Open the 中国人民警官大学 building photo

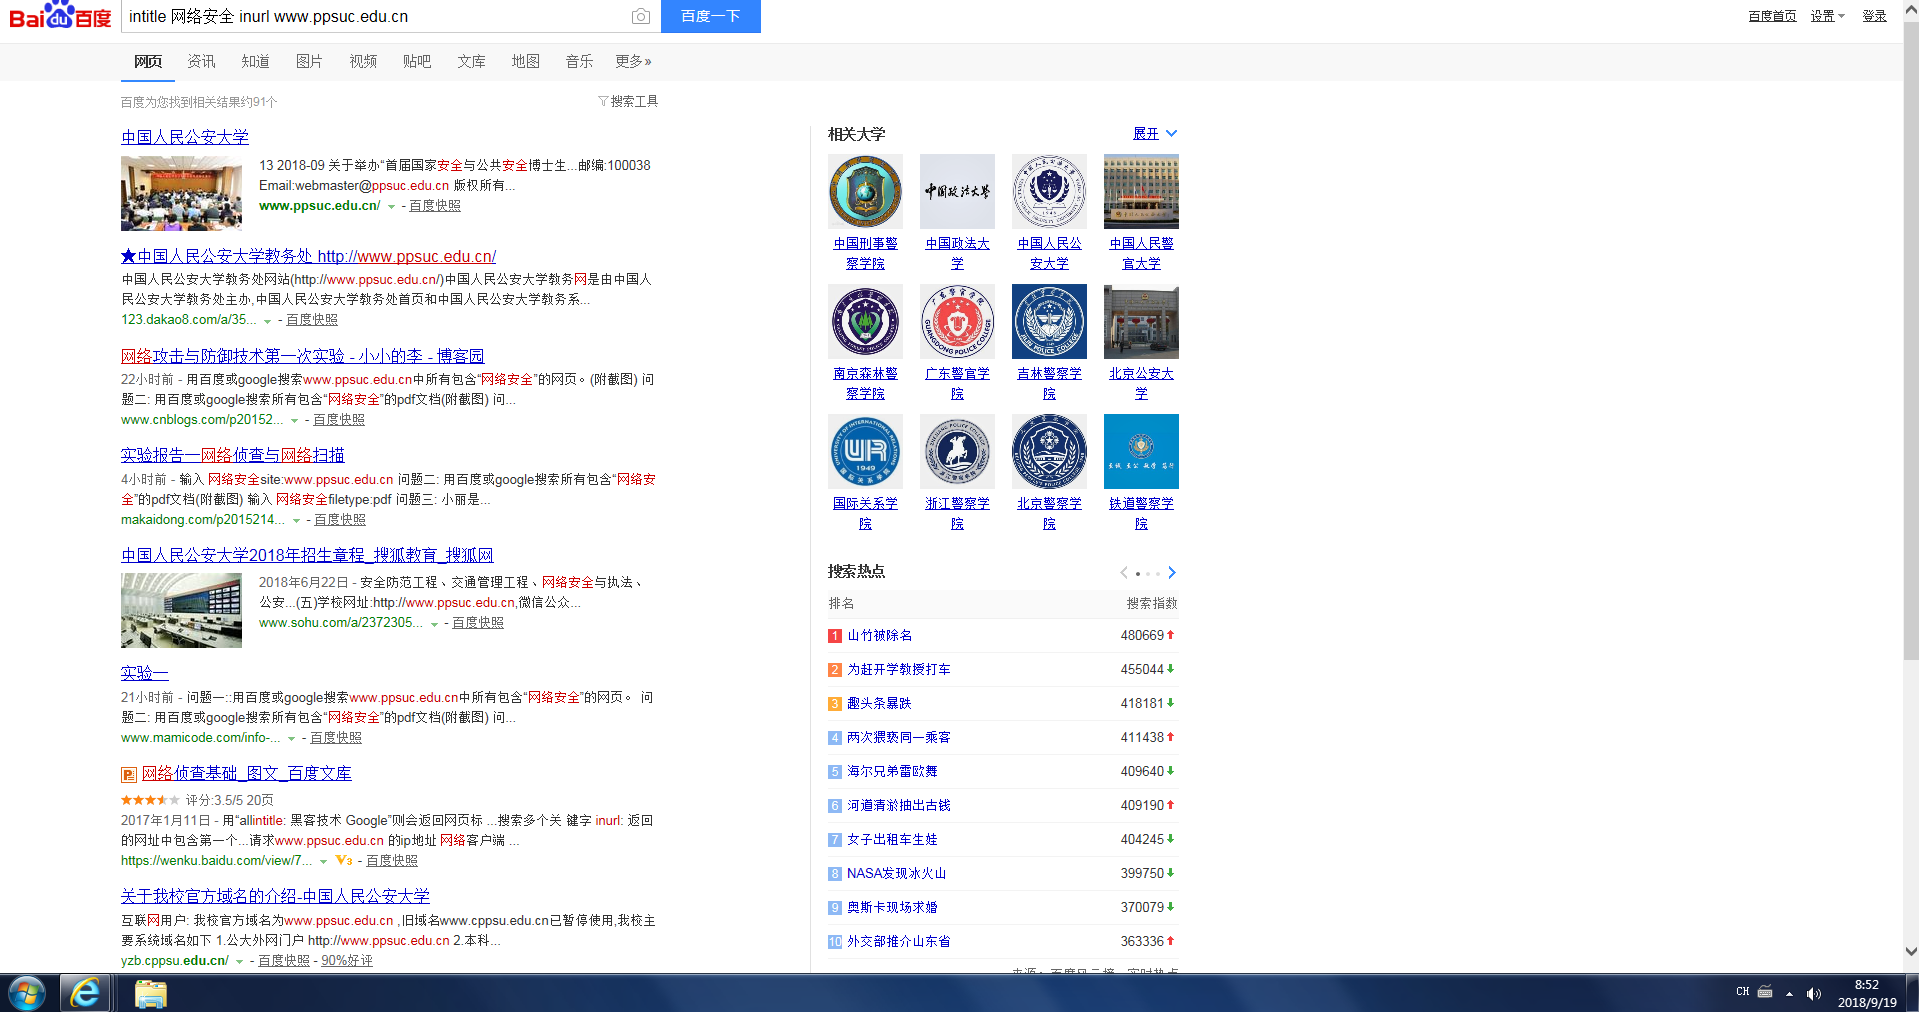click(1141, 191)
